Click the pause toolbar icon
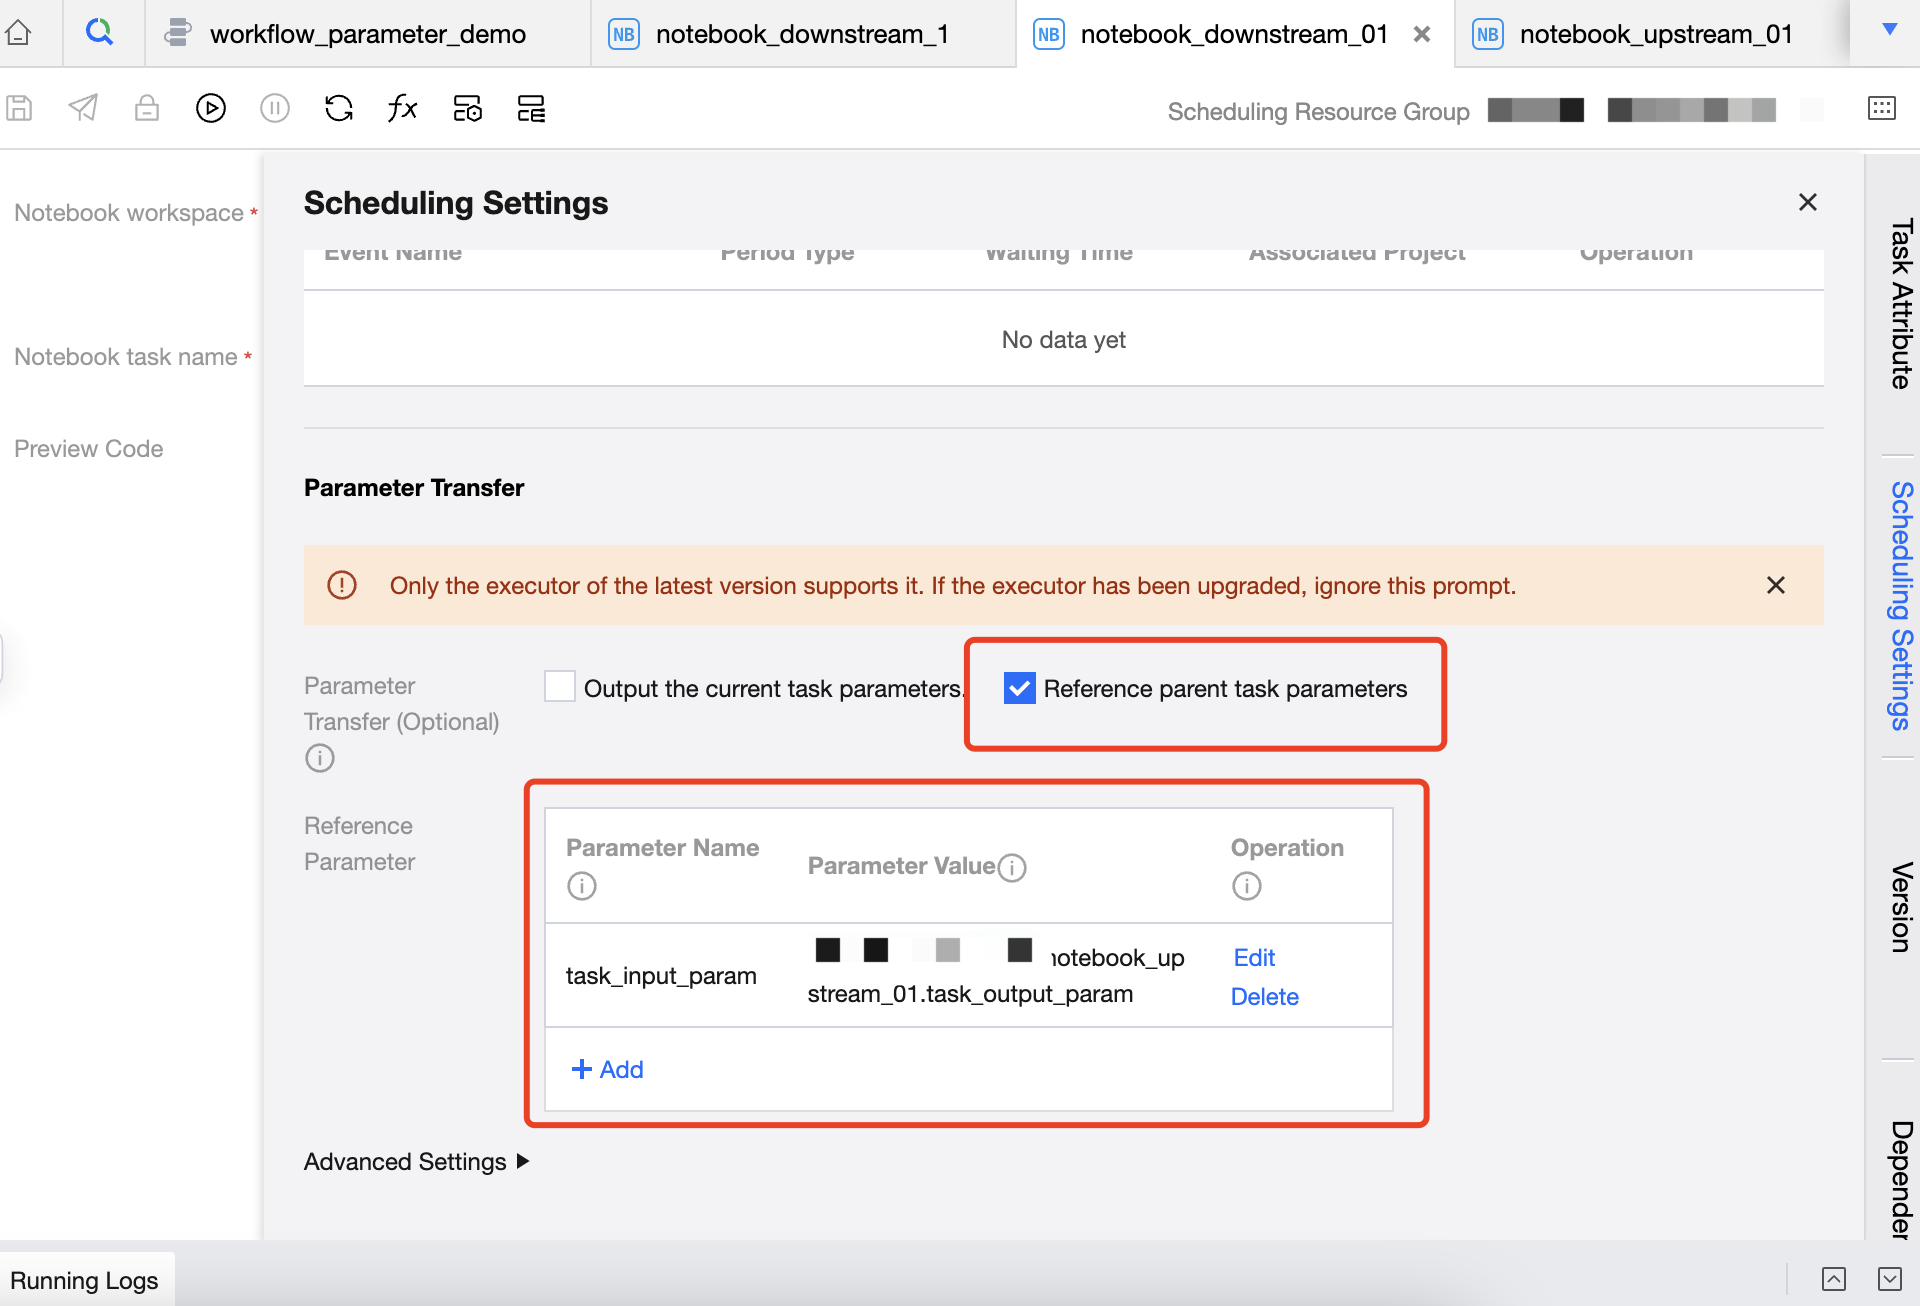The width and height of the screenshot is (1920, 1306). click(x=274, y=108)
